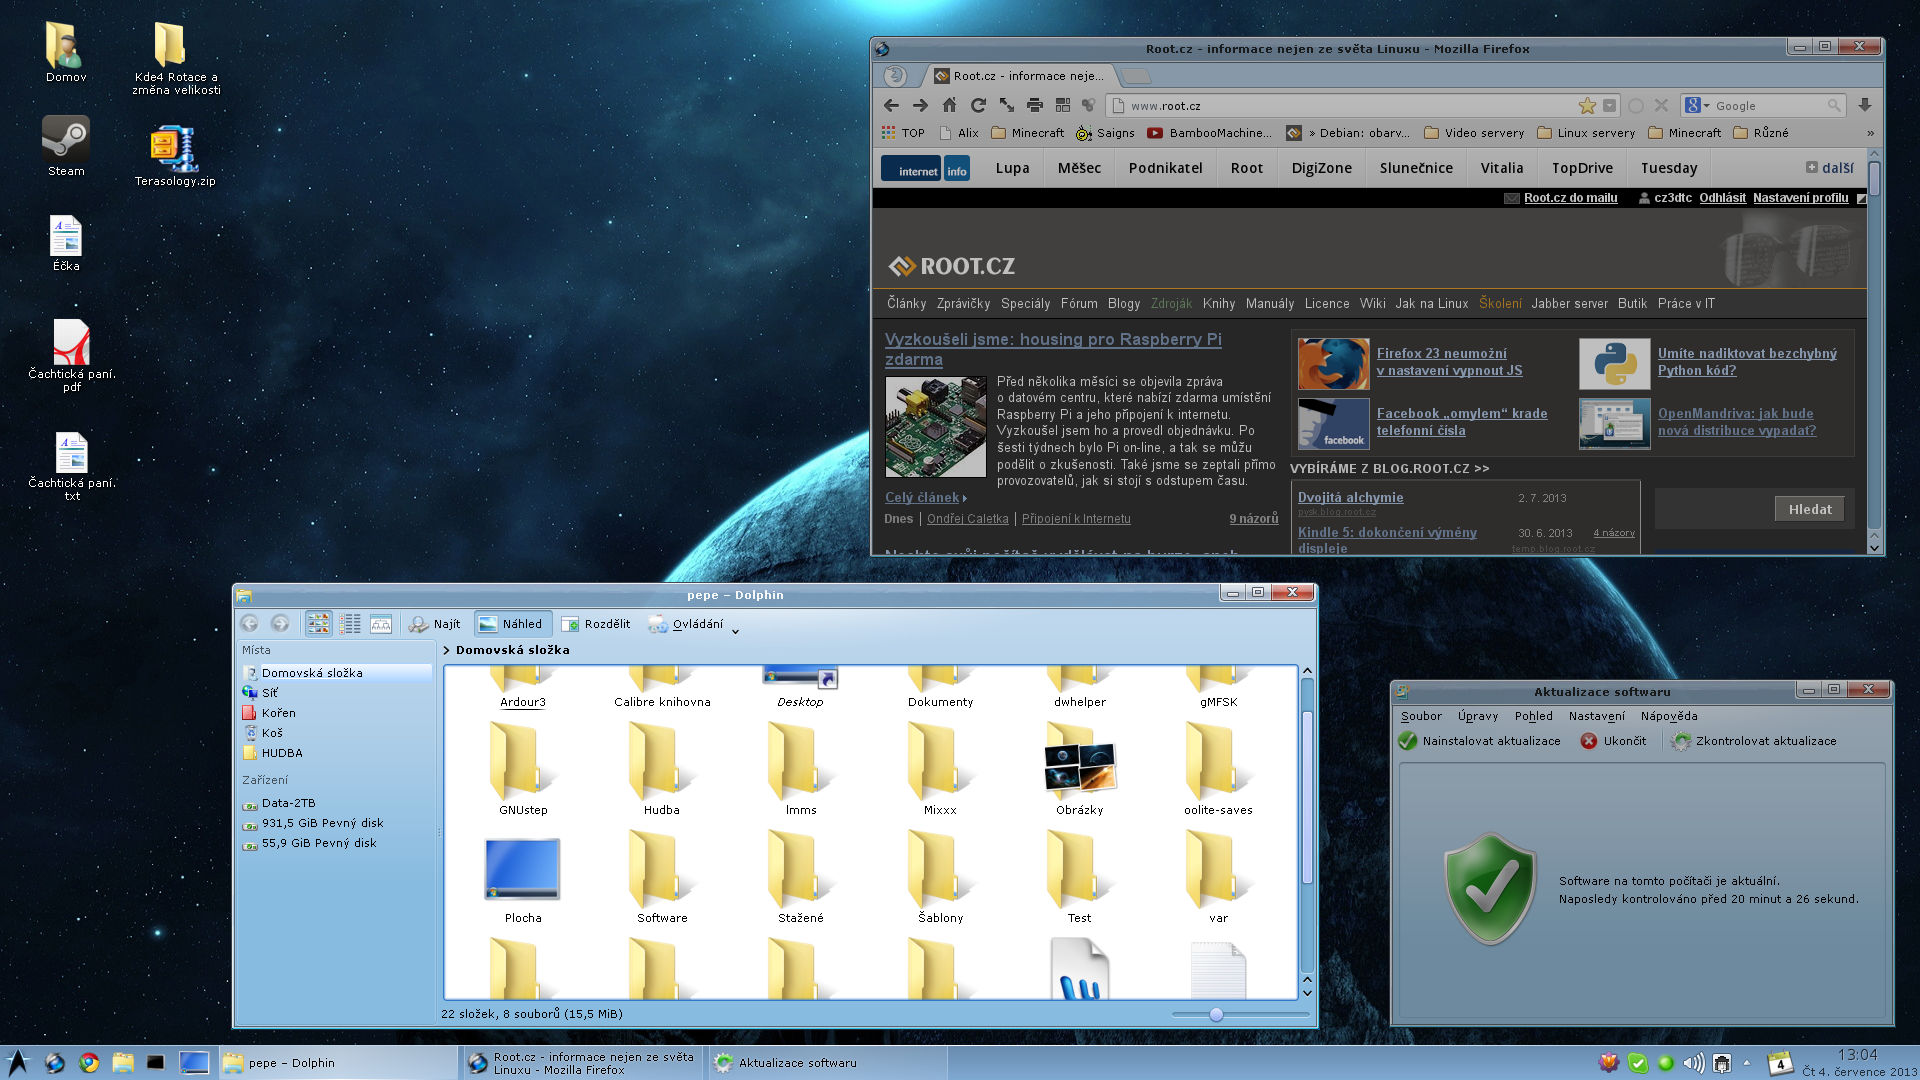This screenshot has height=1080, width=1920.
Task: Reload the page in Firefox
Action: pos(978,106)
